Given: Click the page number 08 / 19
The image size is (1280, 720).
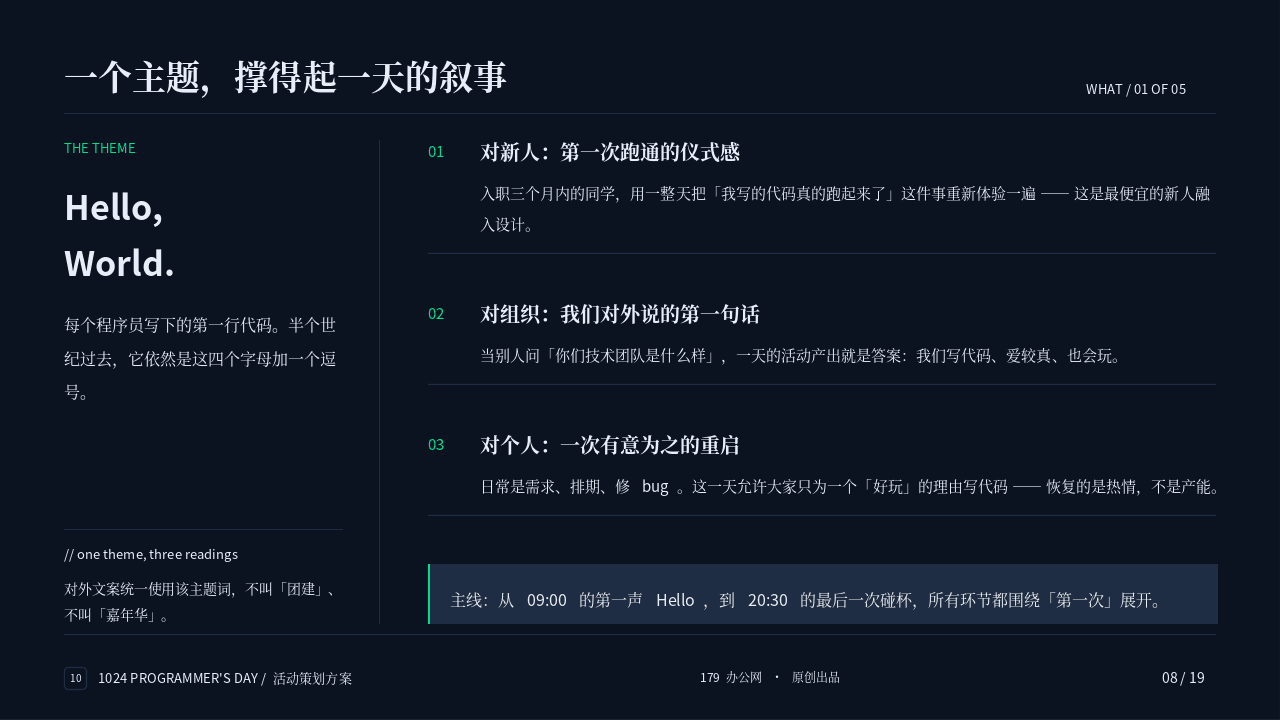Looking at the screenshot, I should coord(1183,678).
